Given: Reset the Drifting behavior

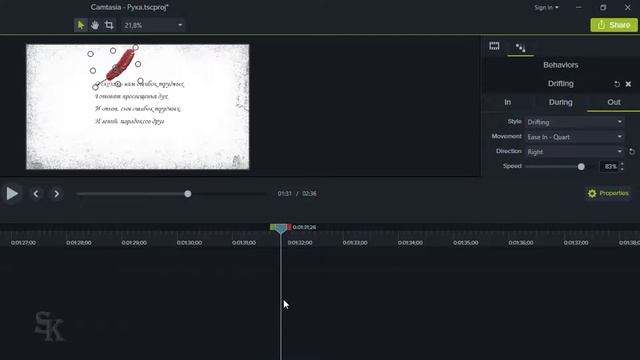Looking at the screenshot, I should click(x=617, y=84).
